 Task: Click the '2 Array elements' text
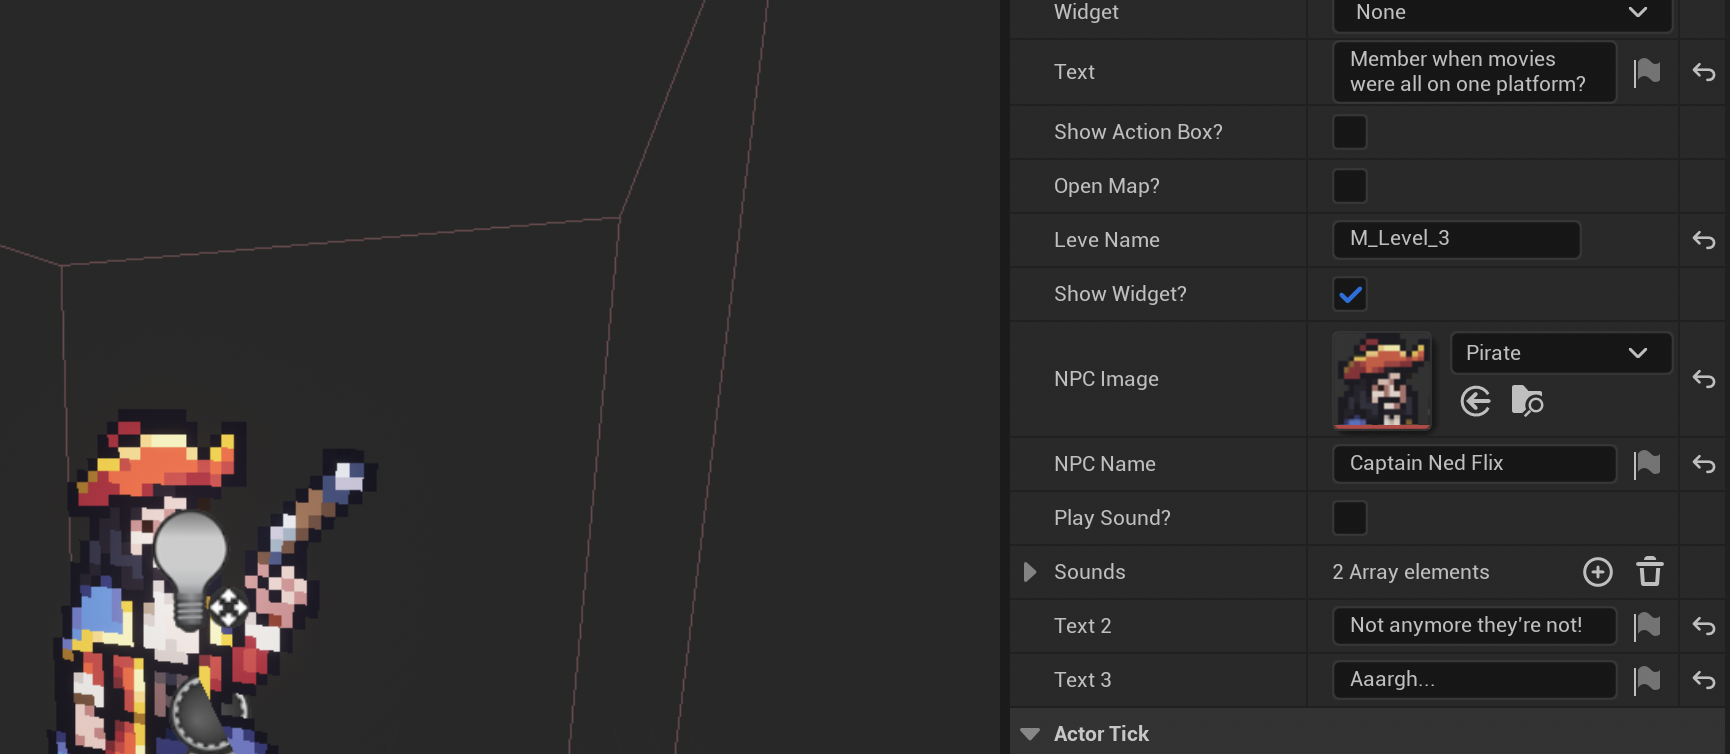[x=1410, y=572]
